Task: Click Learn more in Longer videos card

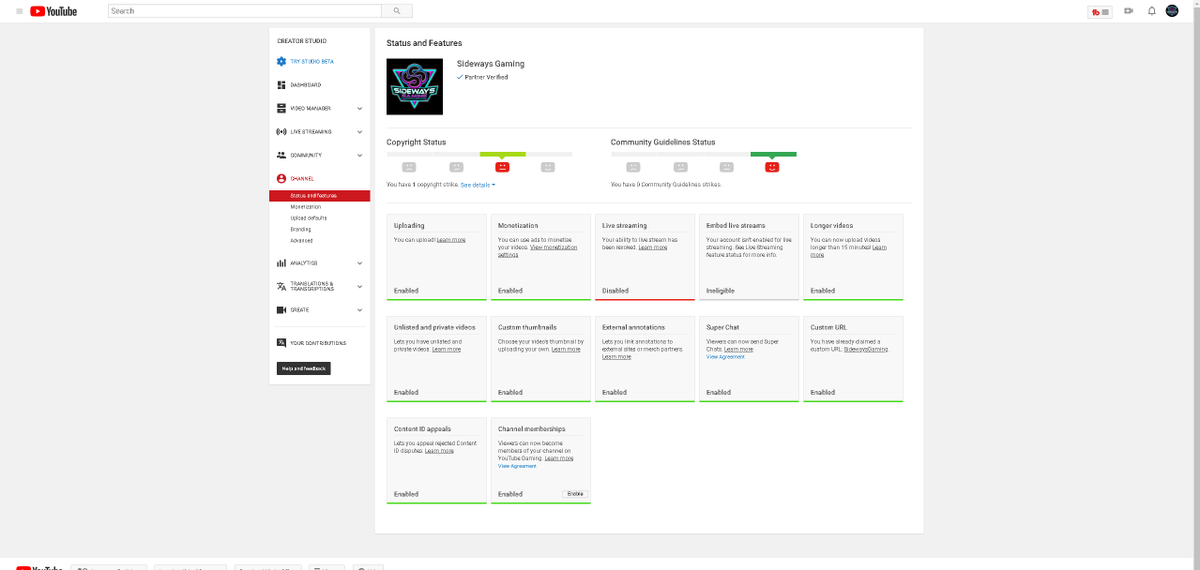Action: click(848, 251)
